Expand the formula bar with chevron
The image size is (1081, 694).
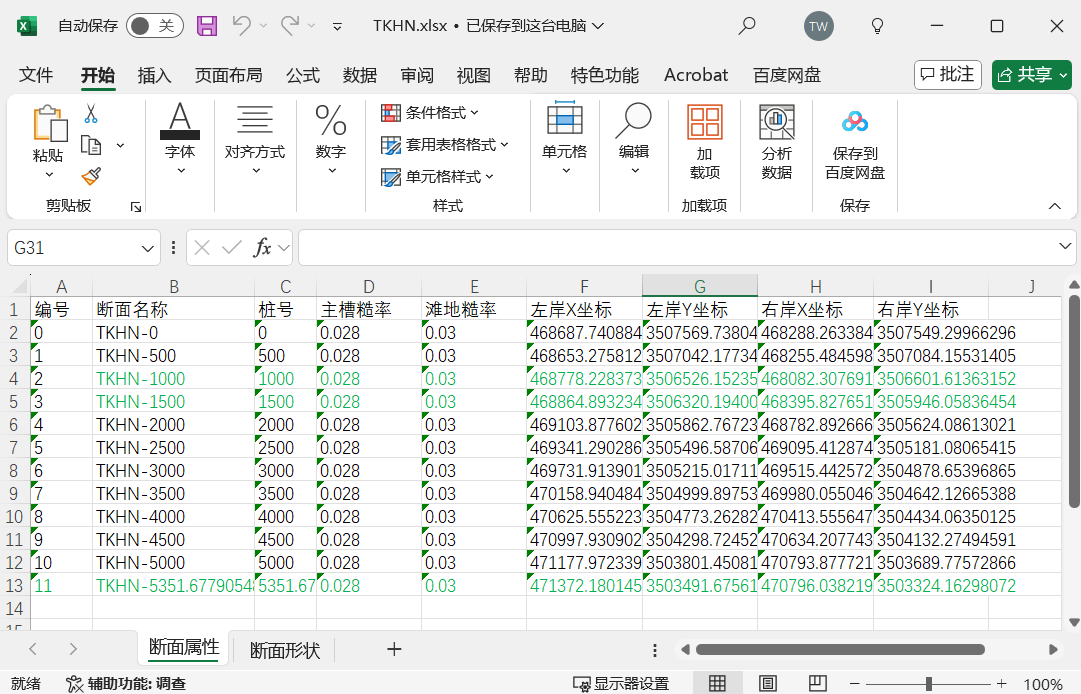pyautogui.click(x=1064, y=246)
